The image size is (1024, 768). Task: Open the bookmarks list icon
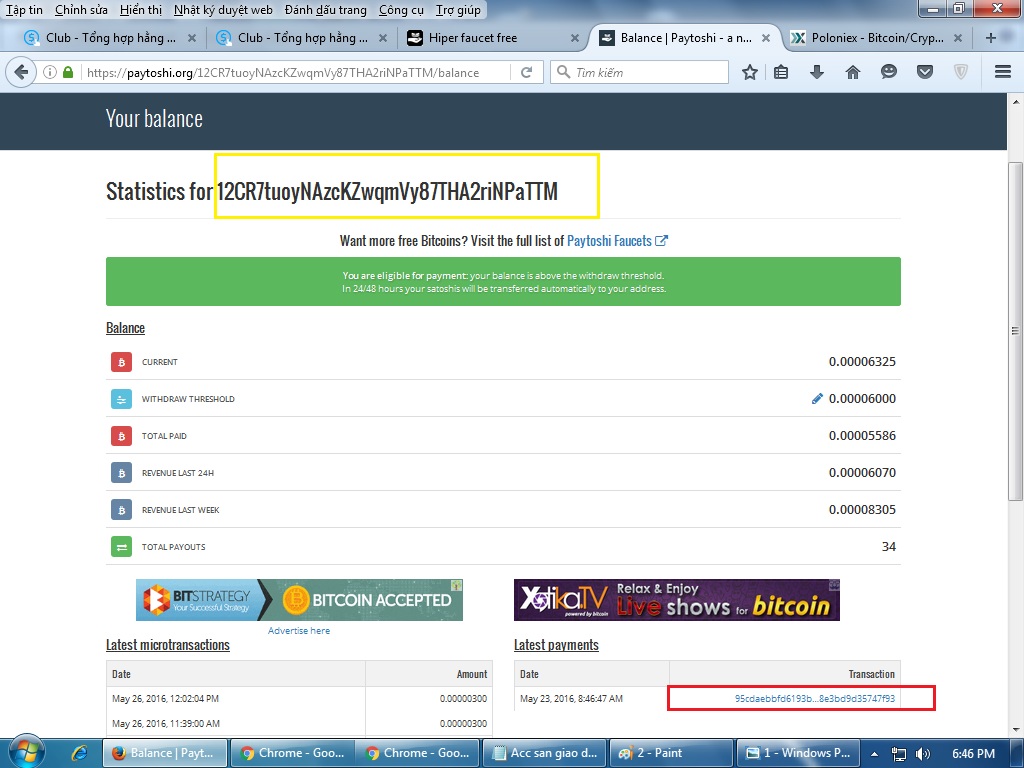[x=781, y=72]
